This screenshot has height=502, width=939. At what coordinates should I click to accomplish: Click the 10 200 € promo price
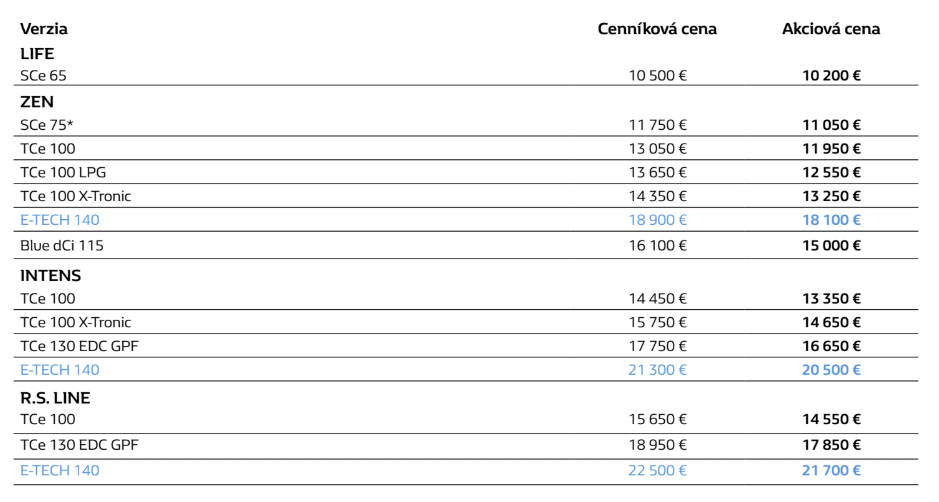[831, 76]
